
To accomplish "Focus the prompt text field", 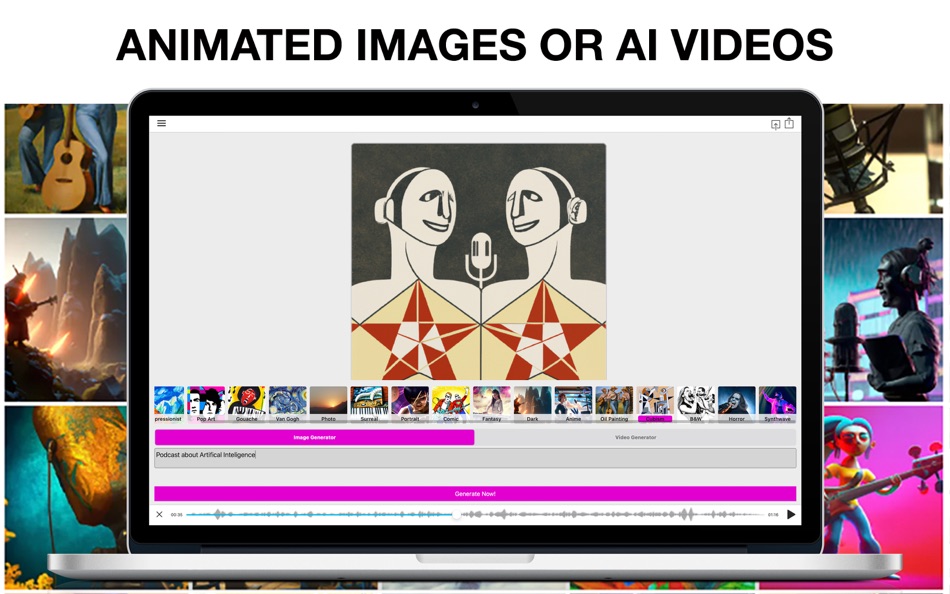I will pos(475,458).
